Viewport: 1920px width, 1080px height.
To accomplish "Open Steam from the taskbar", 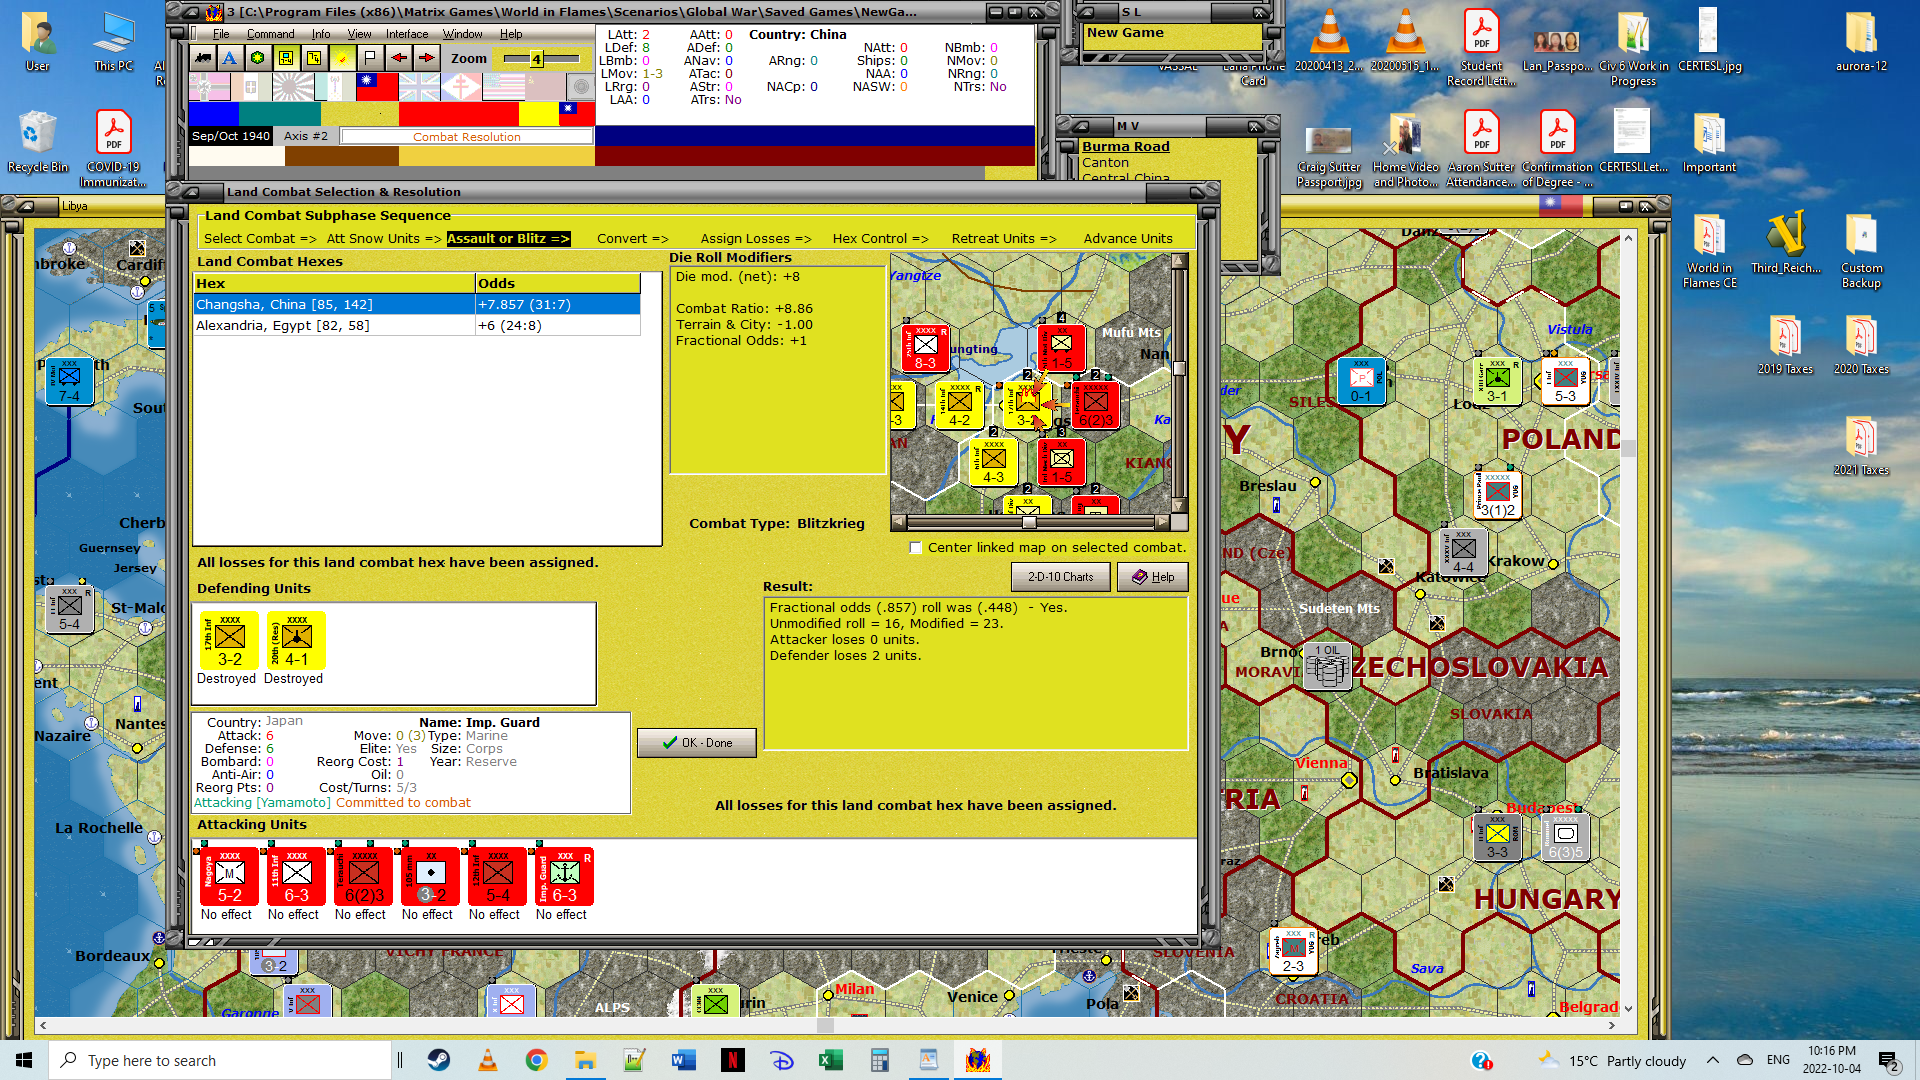I will (439, 1060).
